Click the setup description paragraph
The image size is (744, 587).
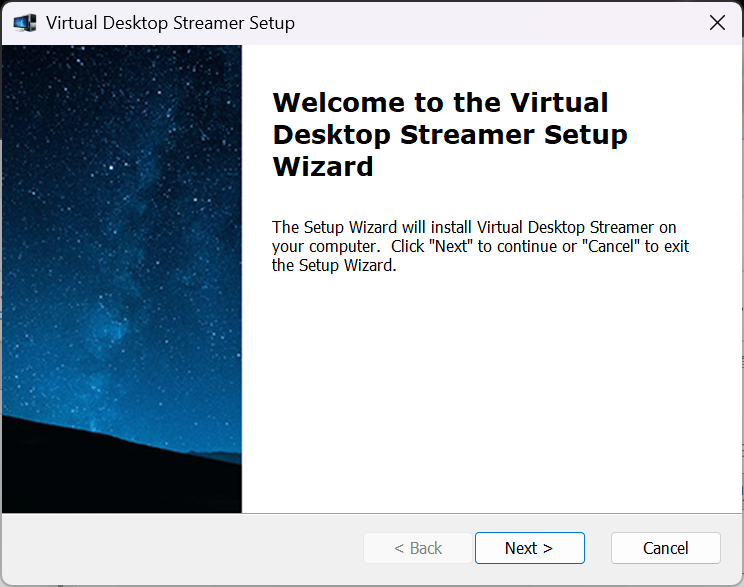480,246
